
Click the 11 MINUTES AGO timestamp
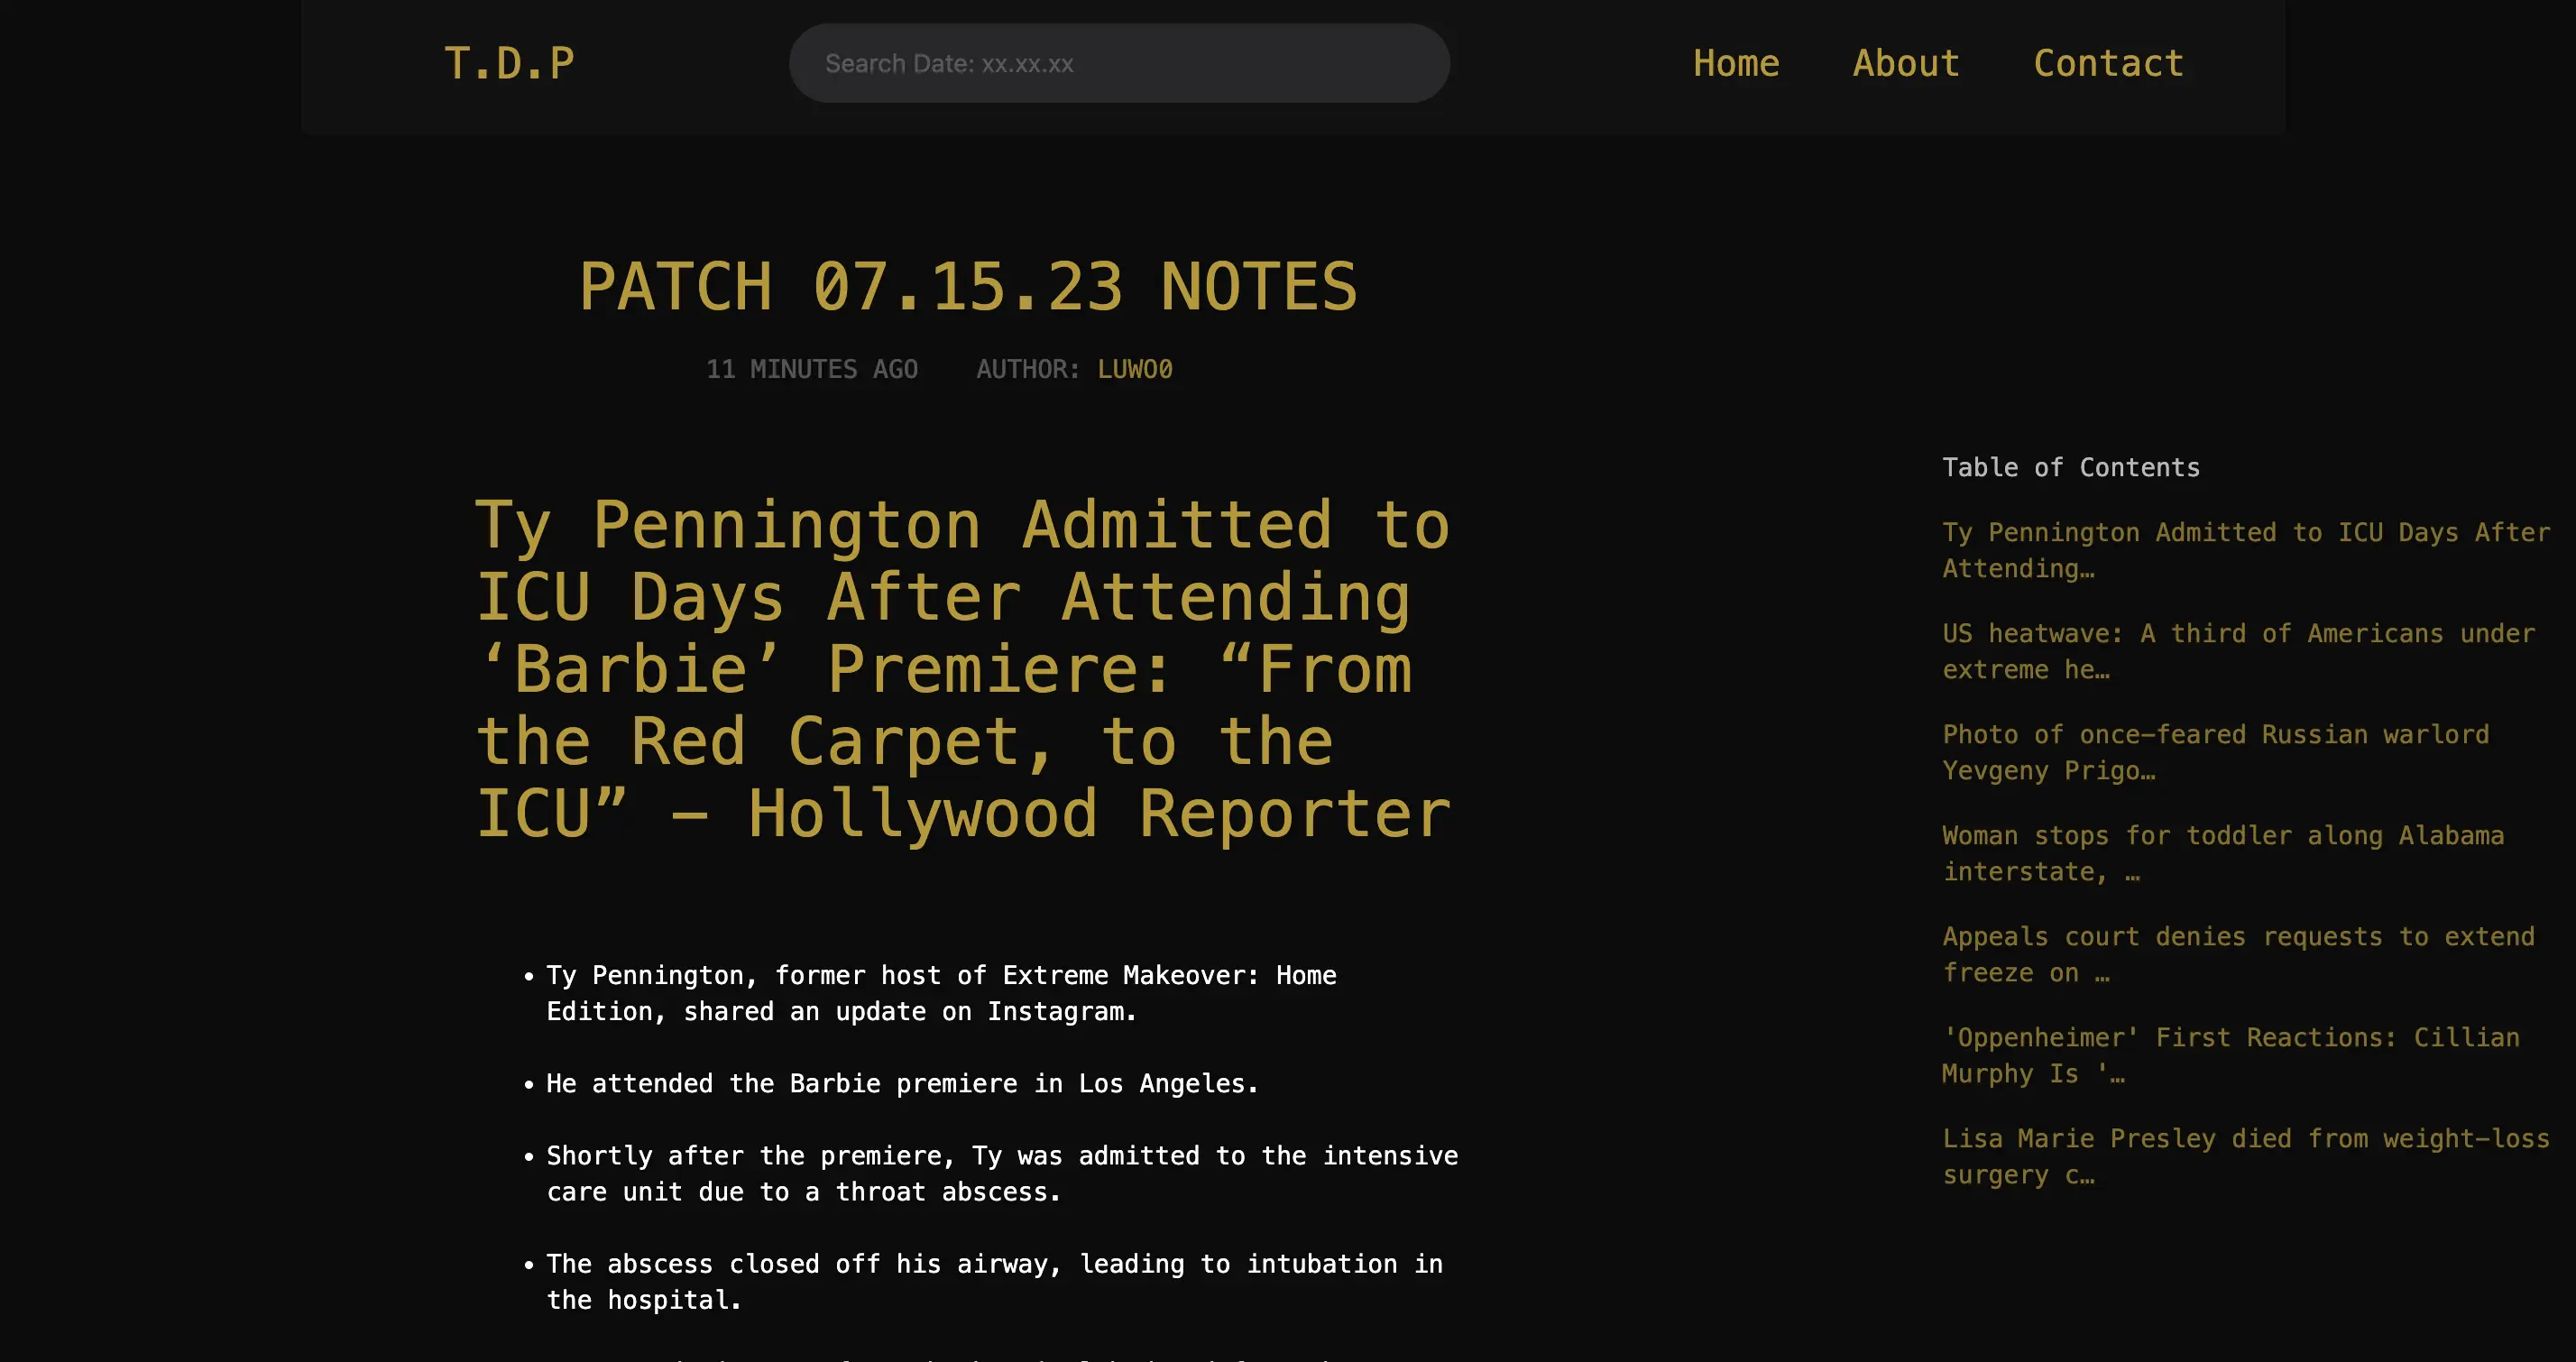(x=811, y=369)
